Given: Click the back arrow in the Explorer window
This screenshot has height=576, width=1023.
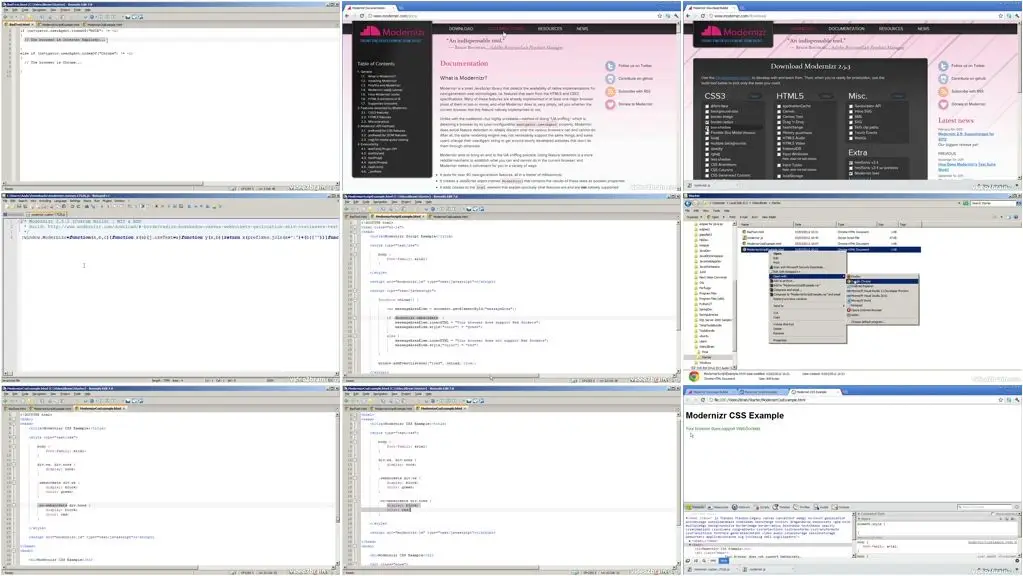Looking at the screenshot, I should (x=688, y=204).
